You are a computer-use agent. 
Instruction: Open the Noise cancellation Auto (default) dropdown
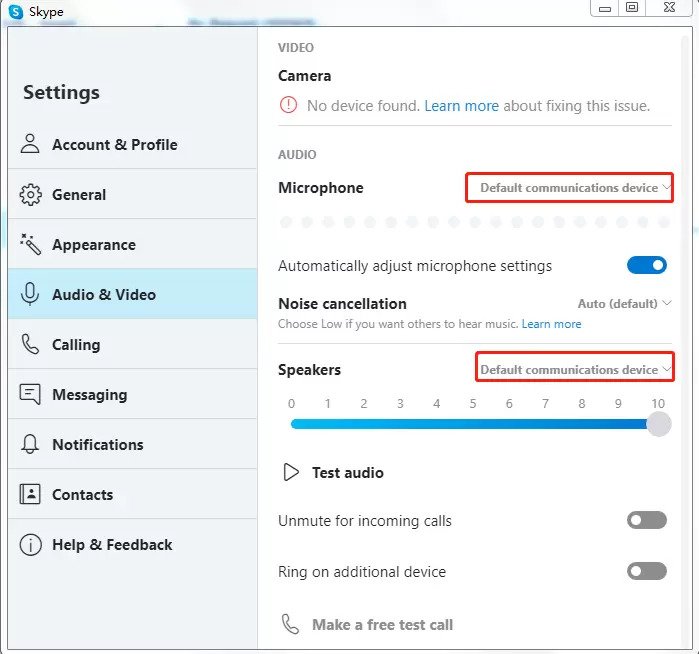point(625,304)
